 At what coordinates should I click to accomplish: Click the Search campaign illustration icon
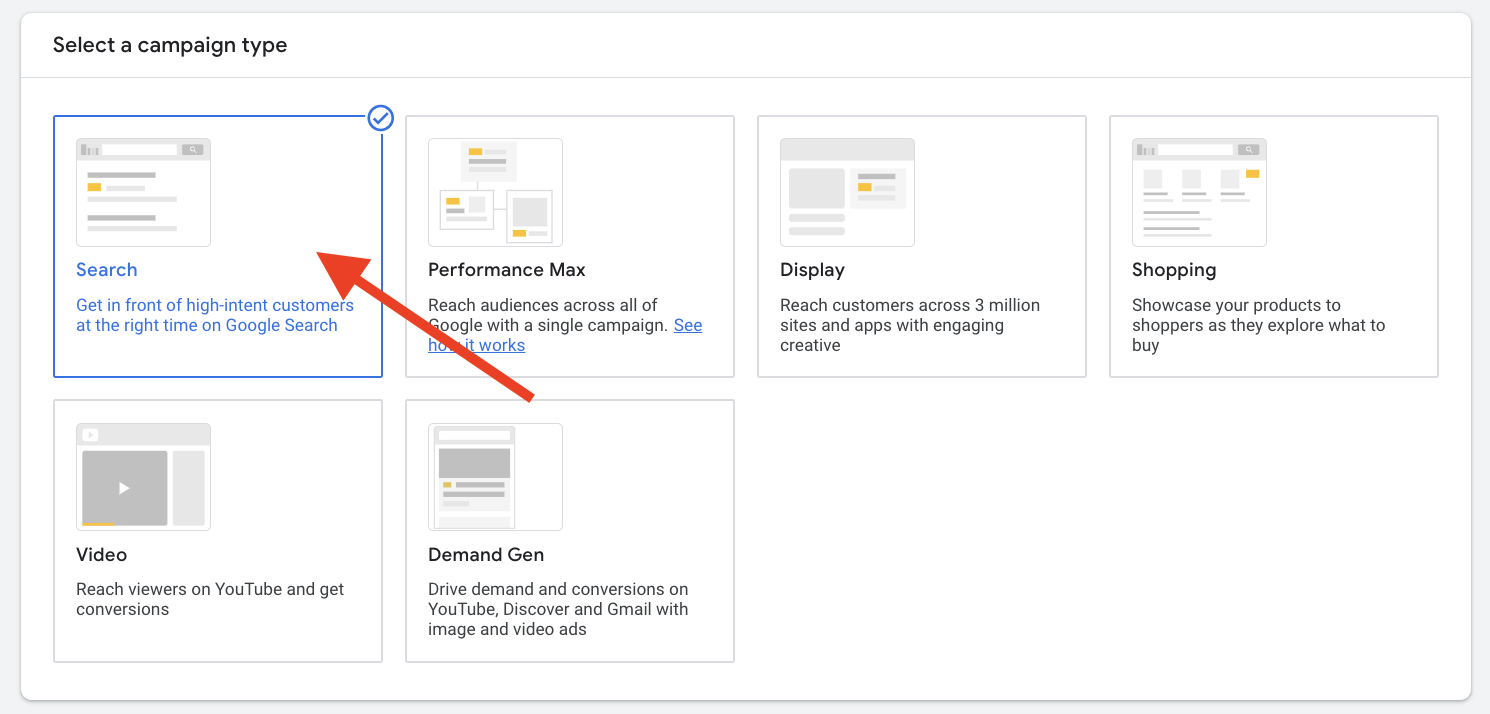point(143,192)
